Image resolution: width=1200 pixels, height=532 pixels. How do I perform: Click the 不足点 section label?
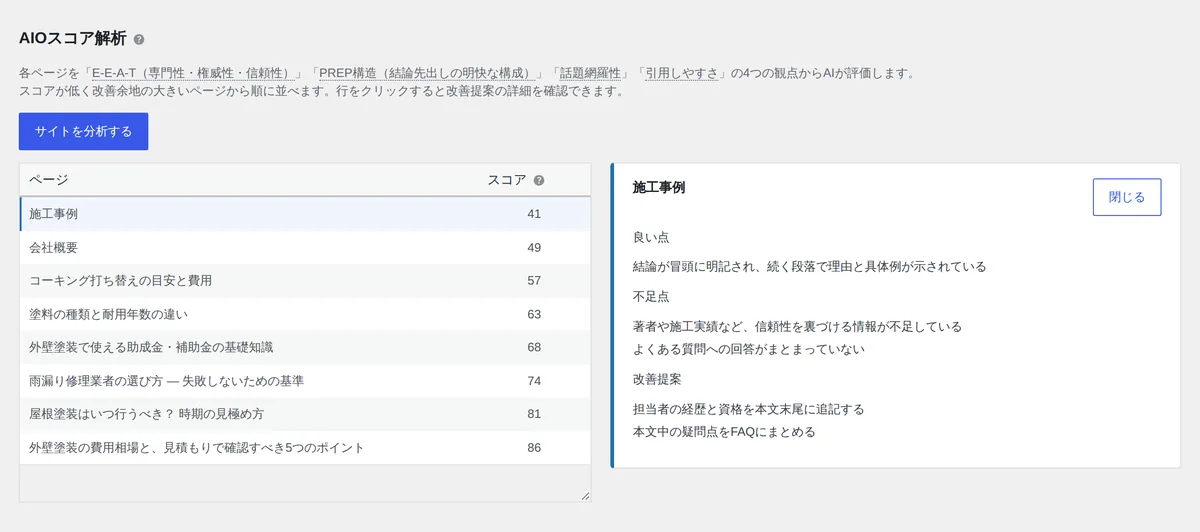click(x=651, y=297)
